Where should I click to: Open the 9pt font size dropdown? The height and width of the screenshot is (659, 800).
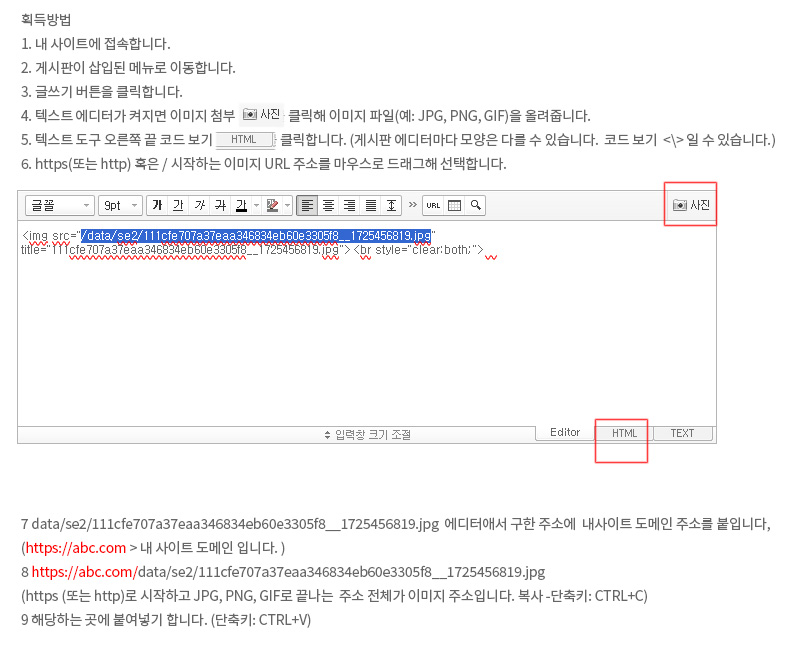(120, 205)
